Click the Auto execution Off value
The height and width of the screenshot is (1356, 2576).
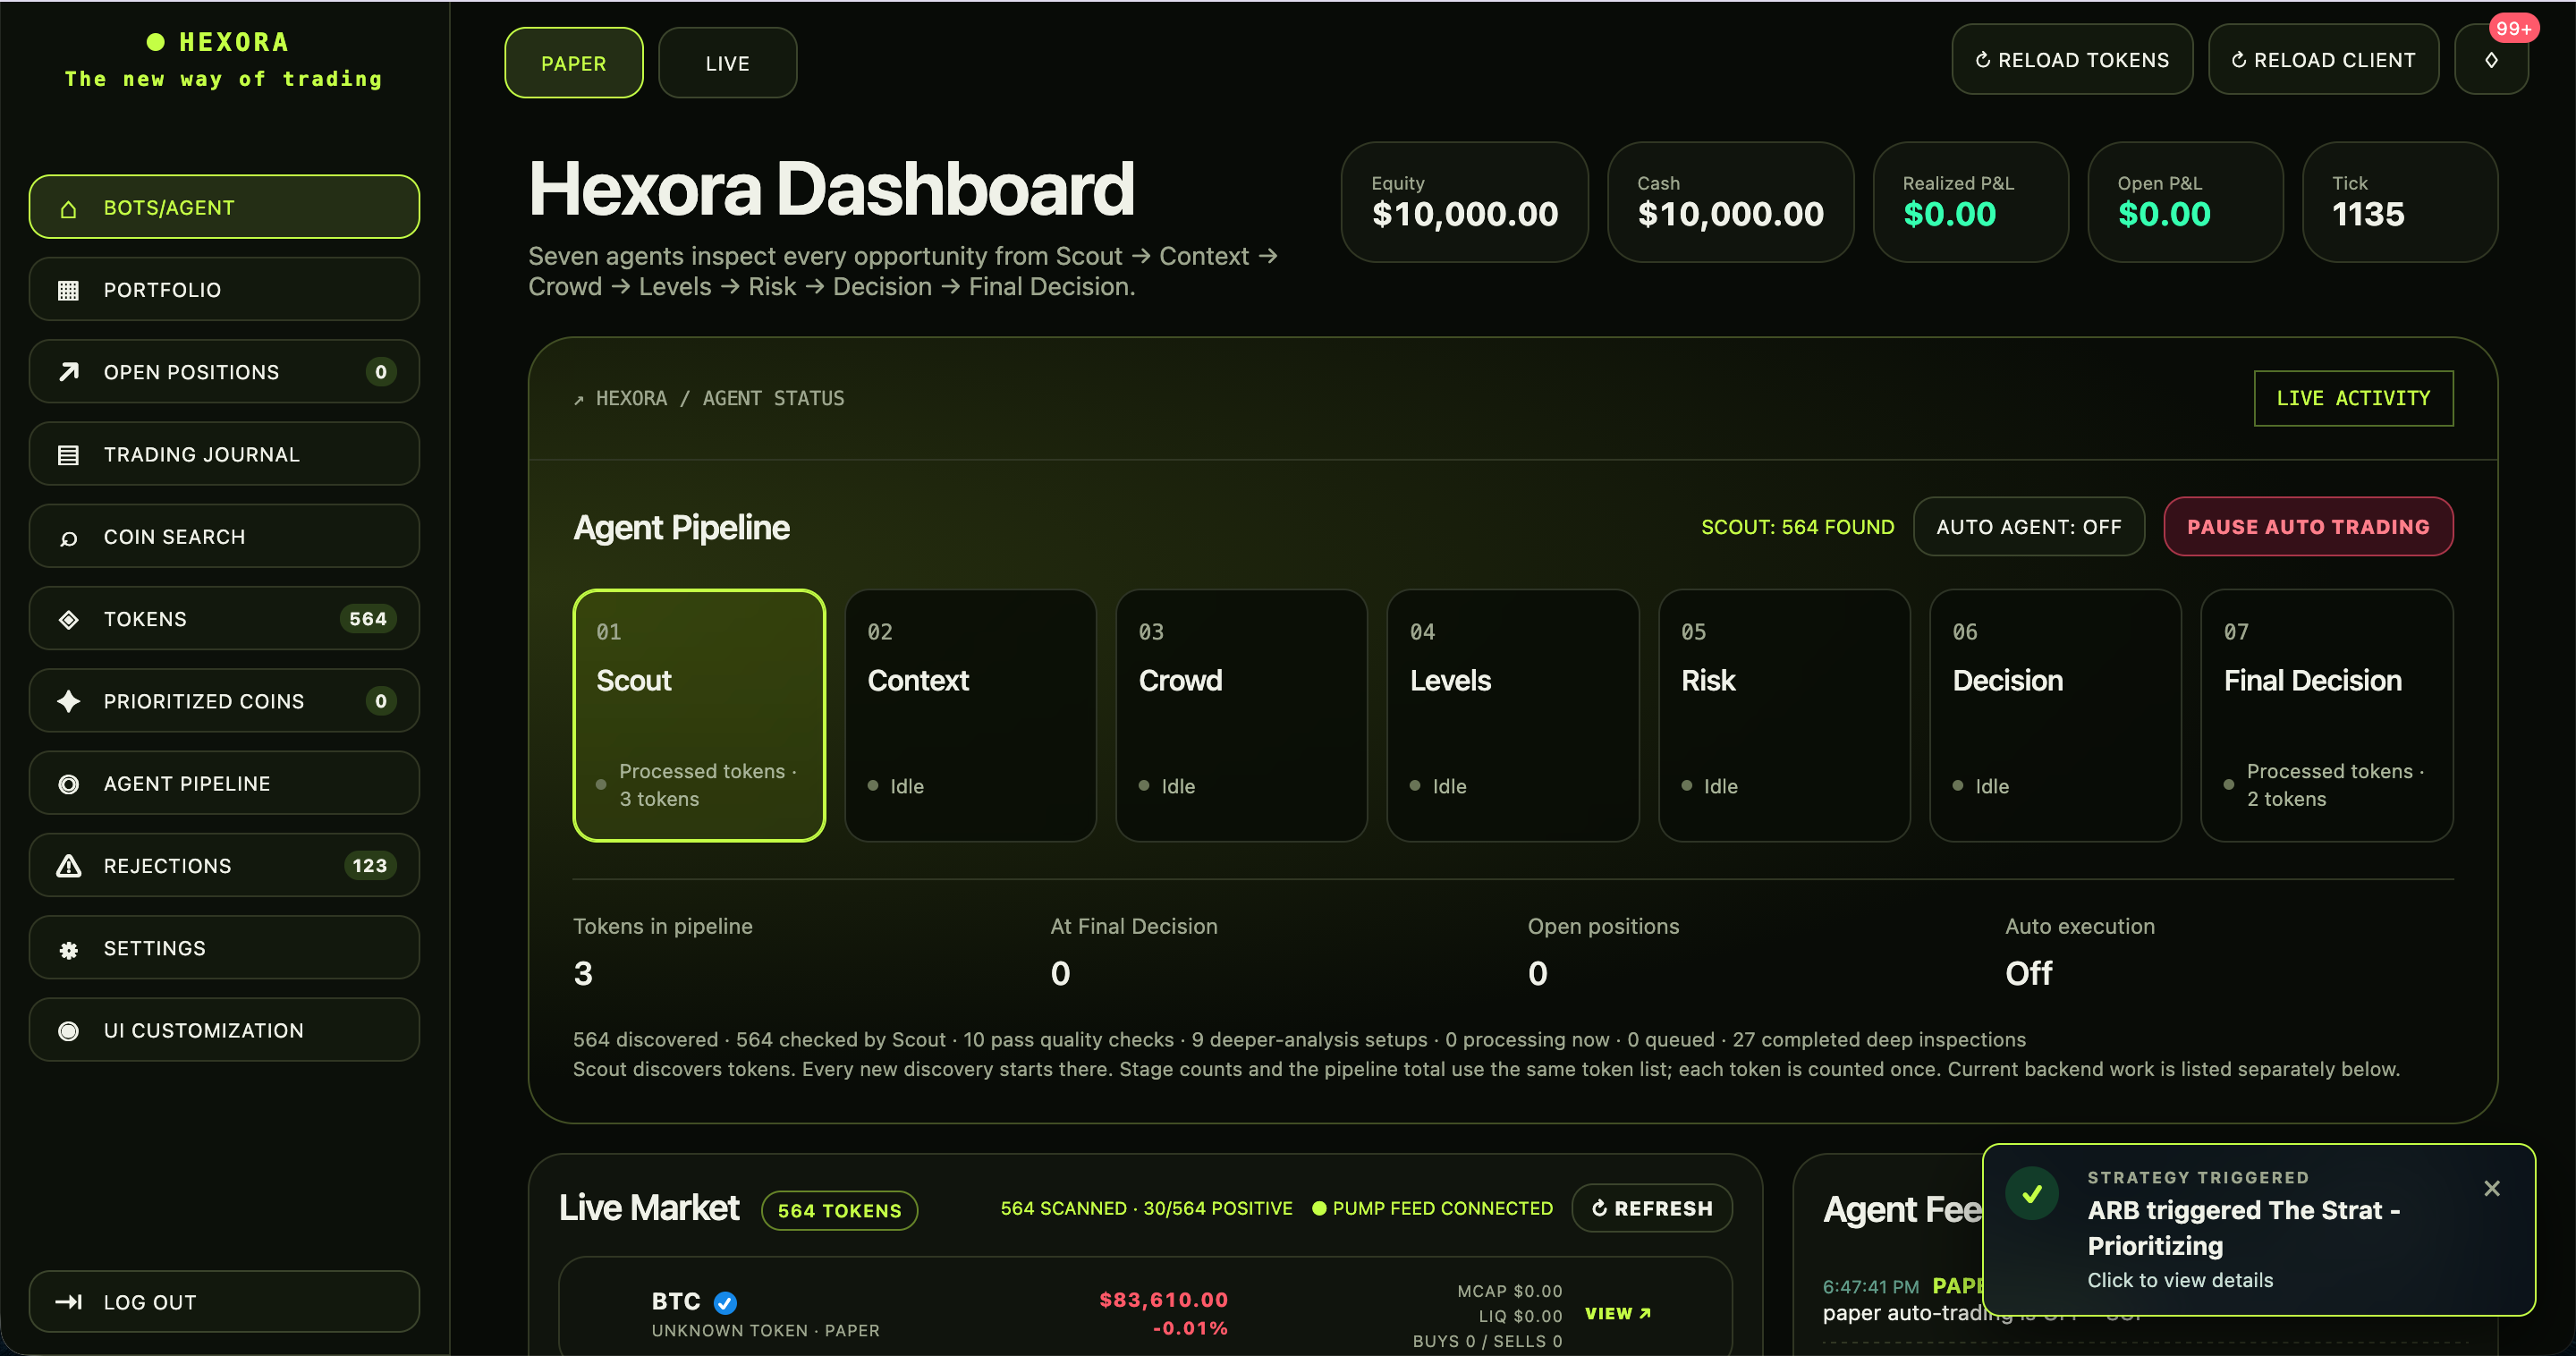click(2028, 973)
